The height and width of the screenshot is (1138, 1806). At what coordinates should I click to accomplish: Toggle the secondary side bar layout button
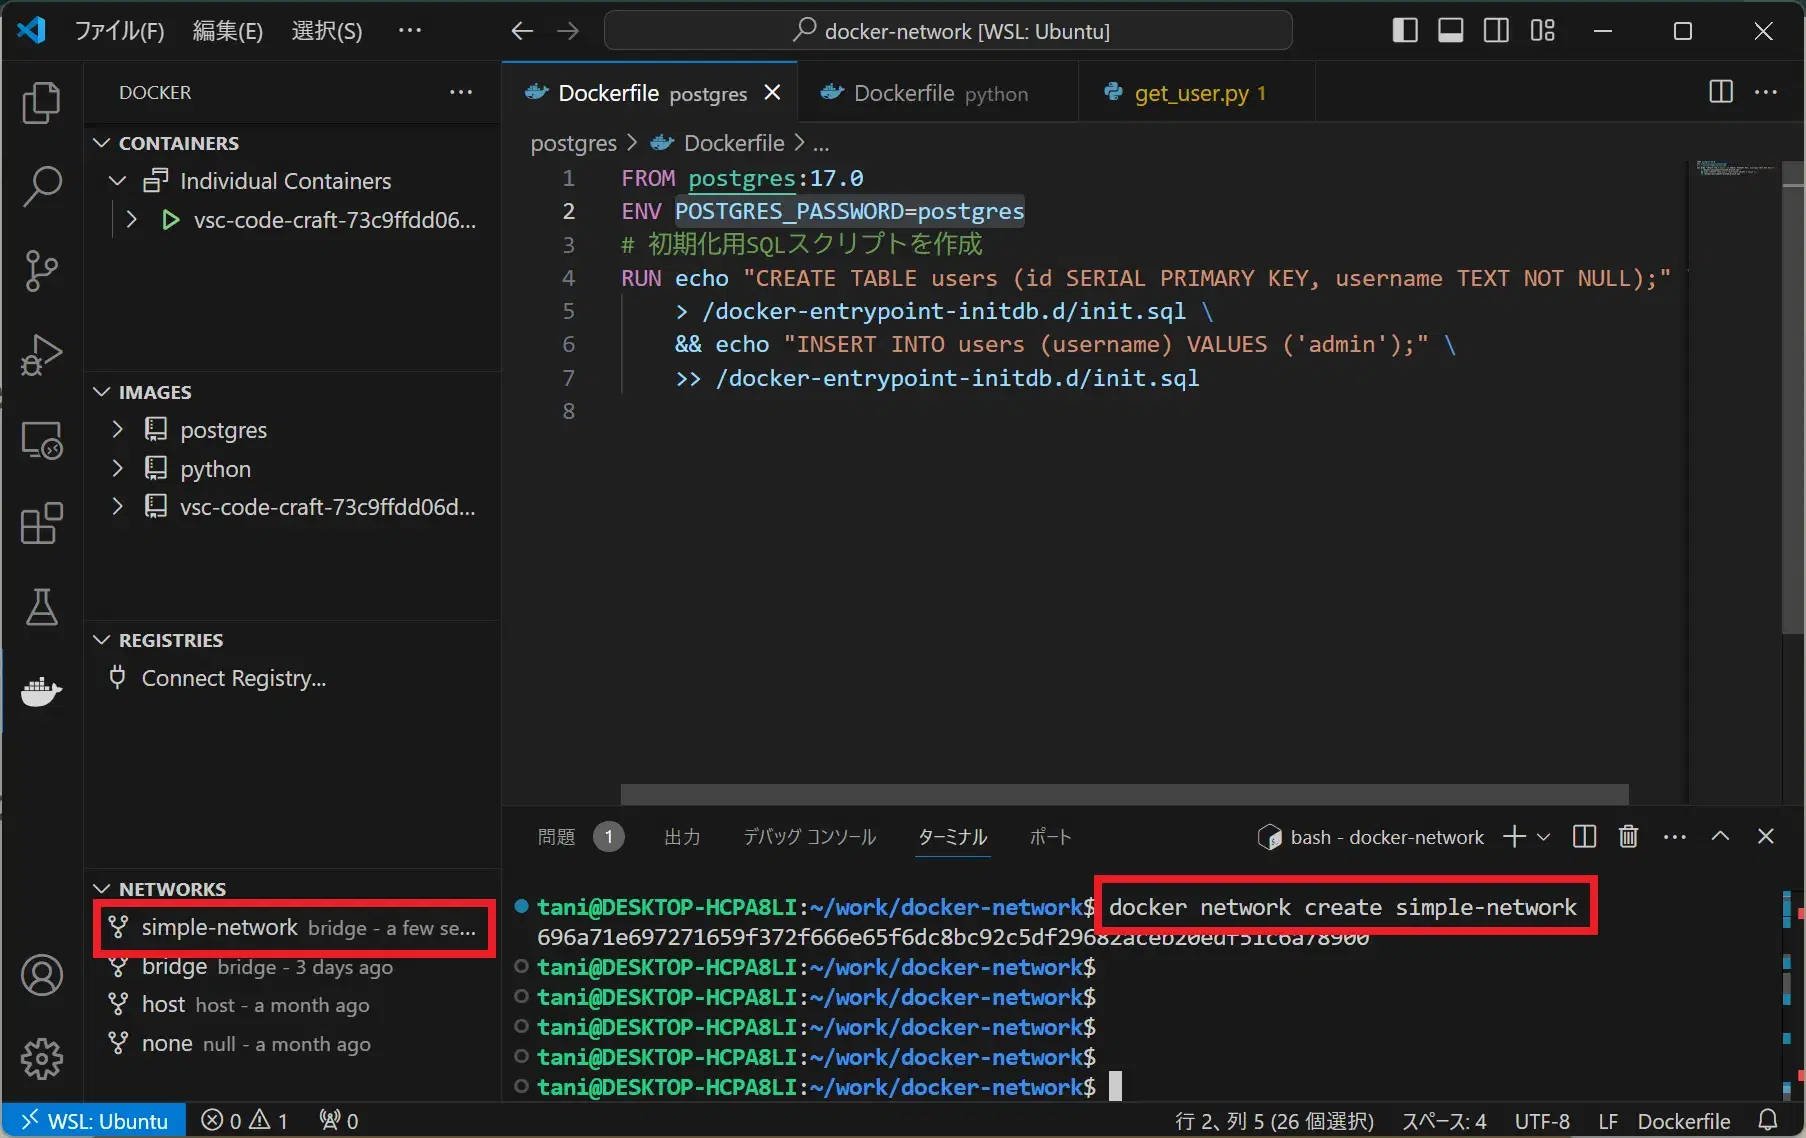[1496, 31]
